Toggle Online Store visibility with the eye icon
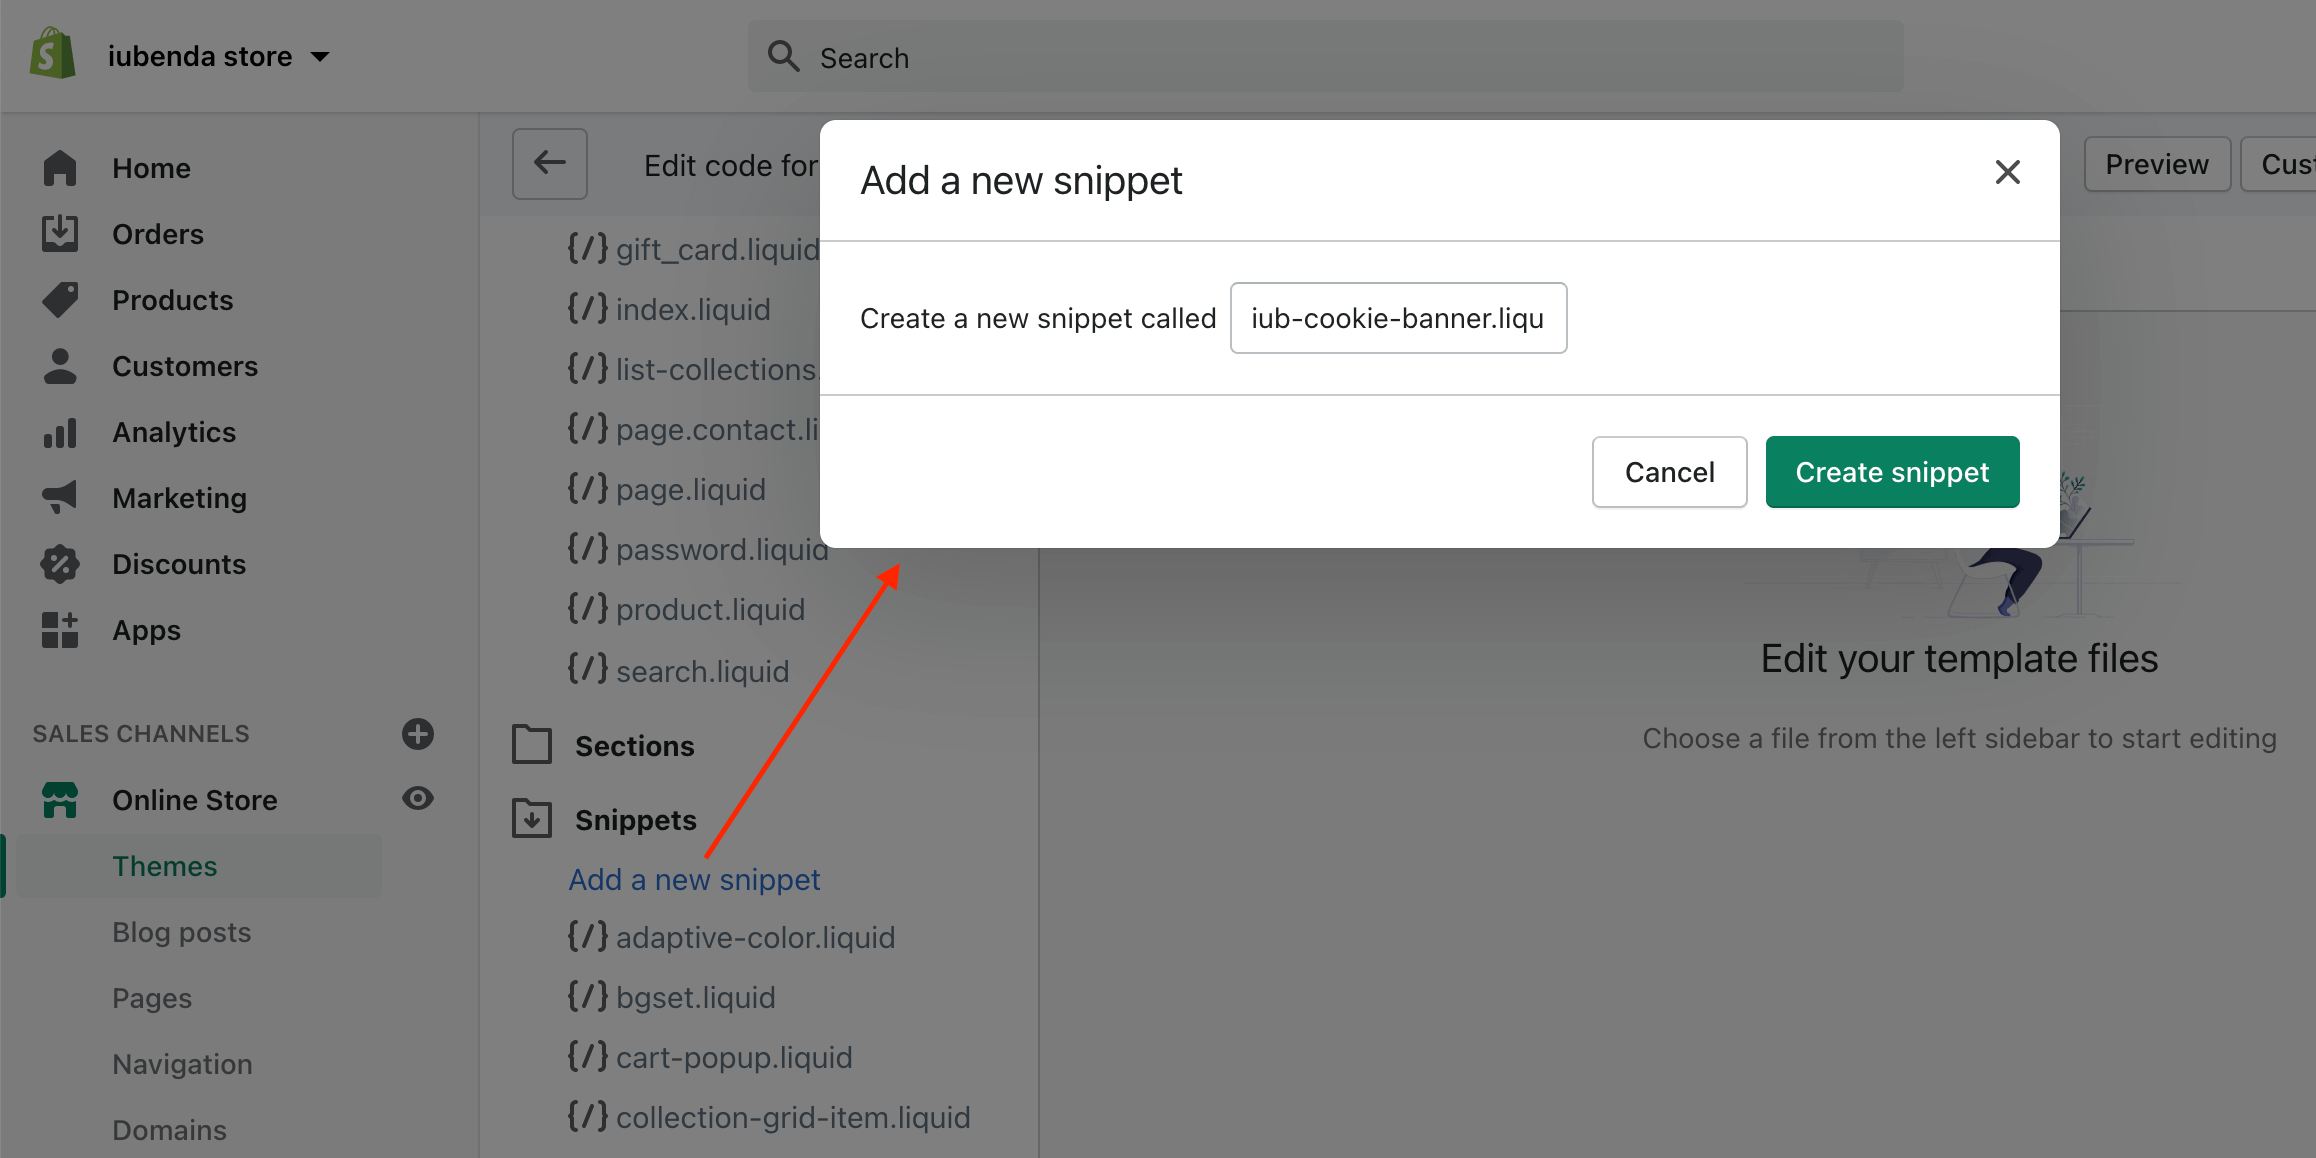Screen dimensions: 2316x1158 418,798
